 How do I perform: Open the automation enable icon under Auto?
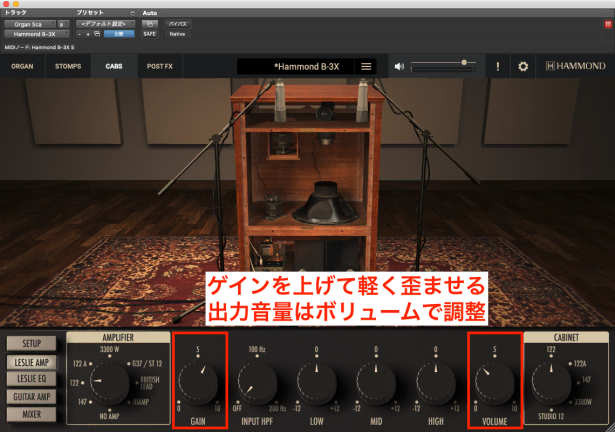click(x=150, y=24)
